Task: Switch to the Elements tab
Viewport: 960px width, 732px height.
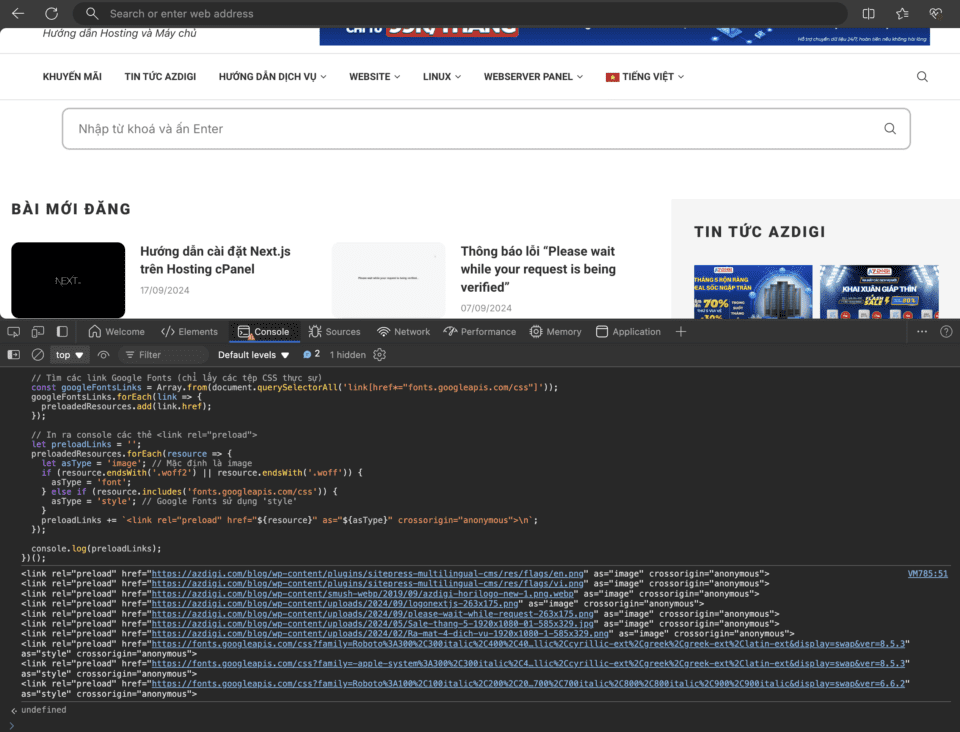Action: [189, 332]
